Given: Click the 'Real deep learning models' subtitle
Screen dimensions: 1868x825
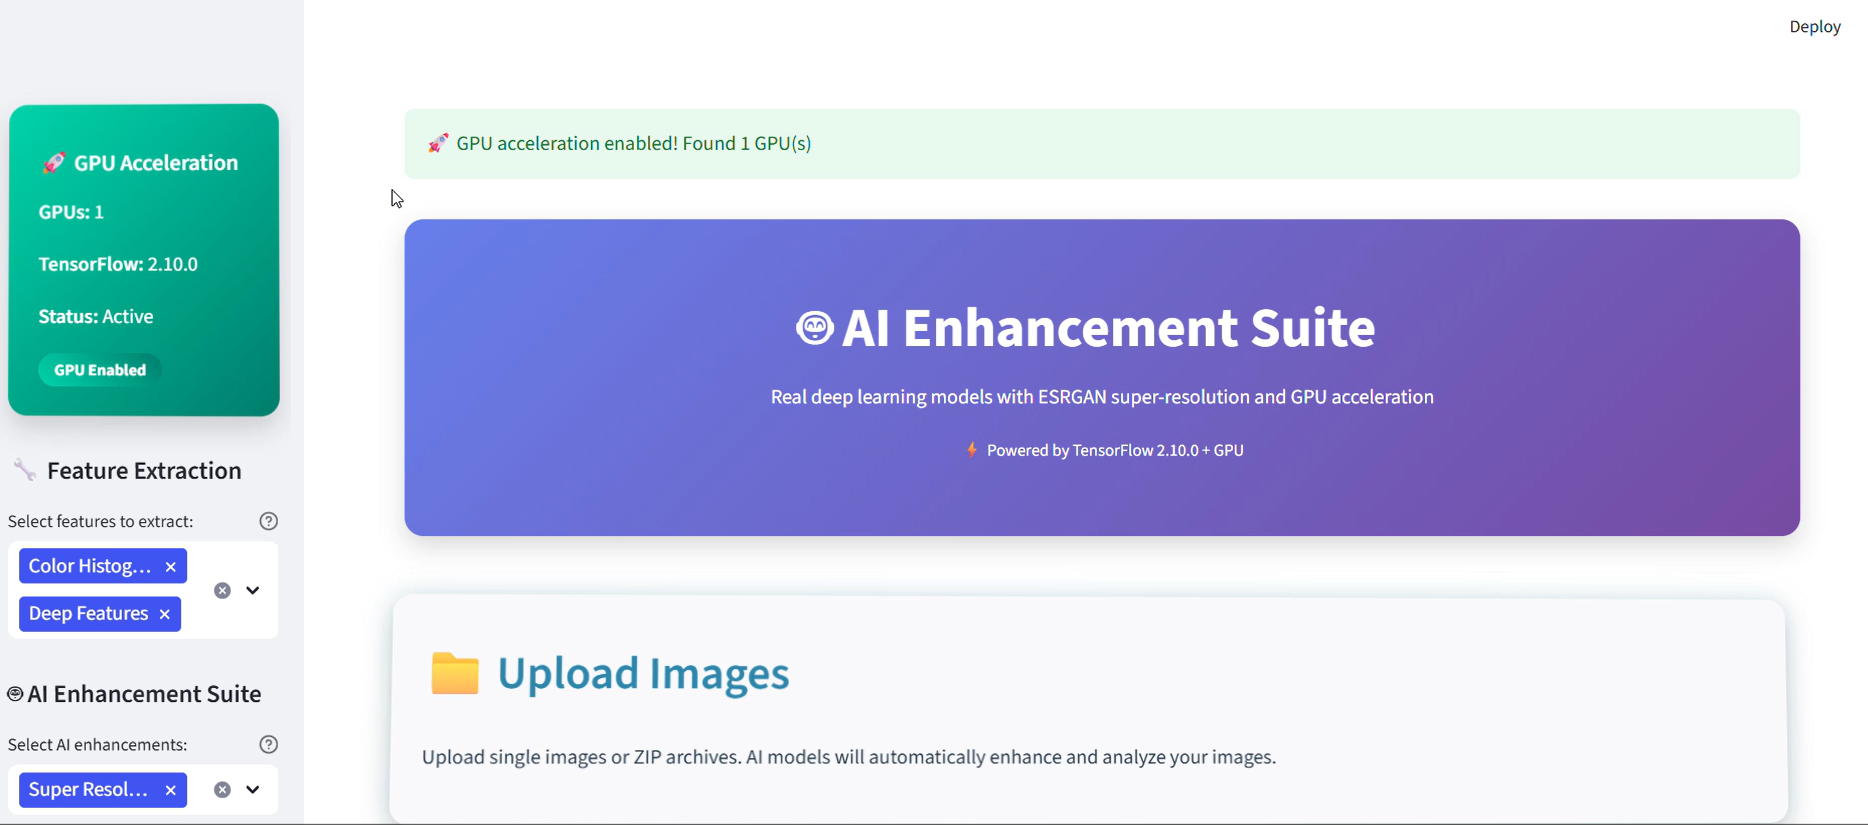Looking at the screenshot, I should pyautogui.click(x=1102, y=397).
